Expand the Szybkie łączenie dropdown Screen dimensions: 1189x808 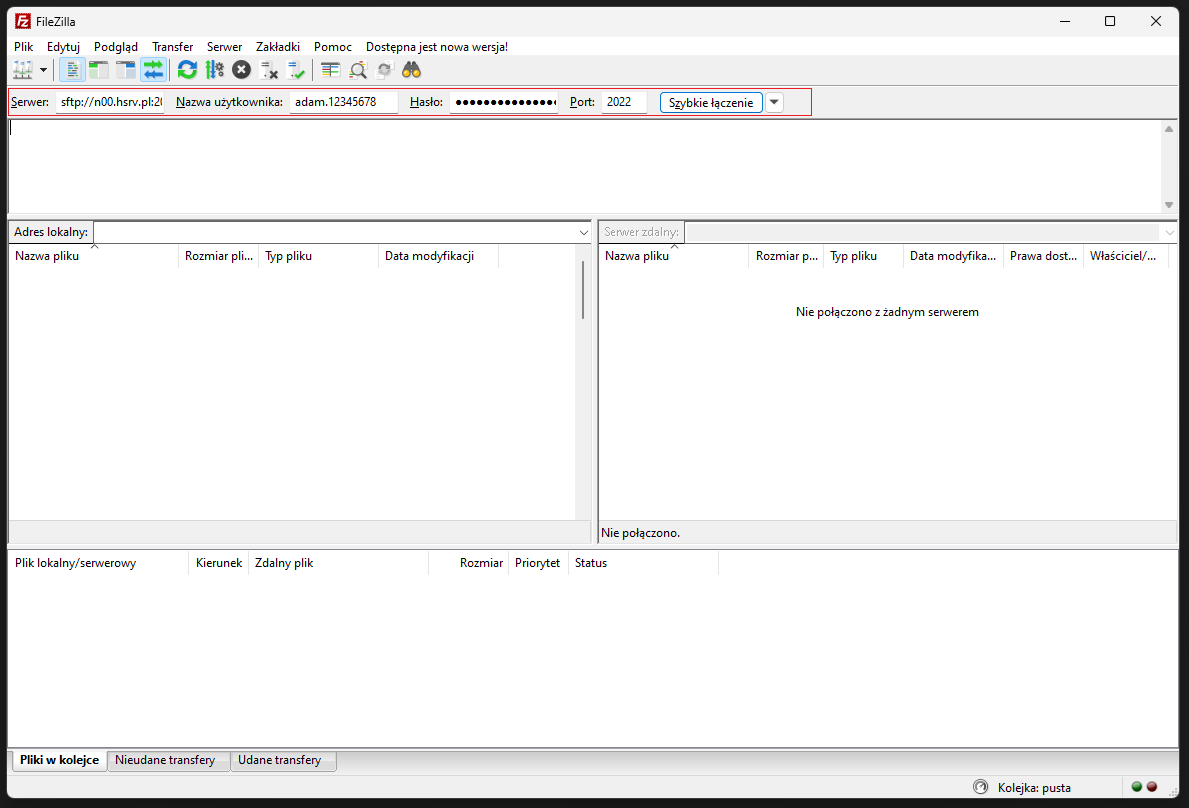773,101
